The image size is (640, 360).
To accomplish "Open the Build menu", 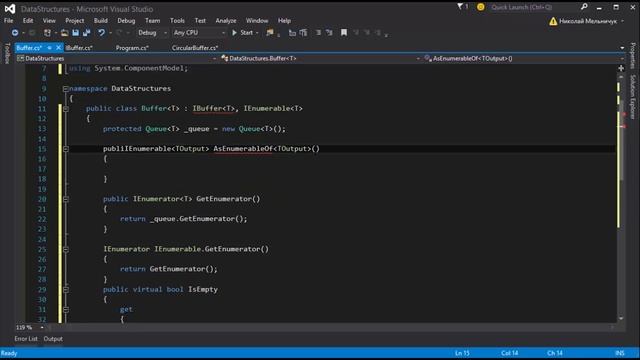I will pyautogui.click(x=100, y=20).
